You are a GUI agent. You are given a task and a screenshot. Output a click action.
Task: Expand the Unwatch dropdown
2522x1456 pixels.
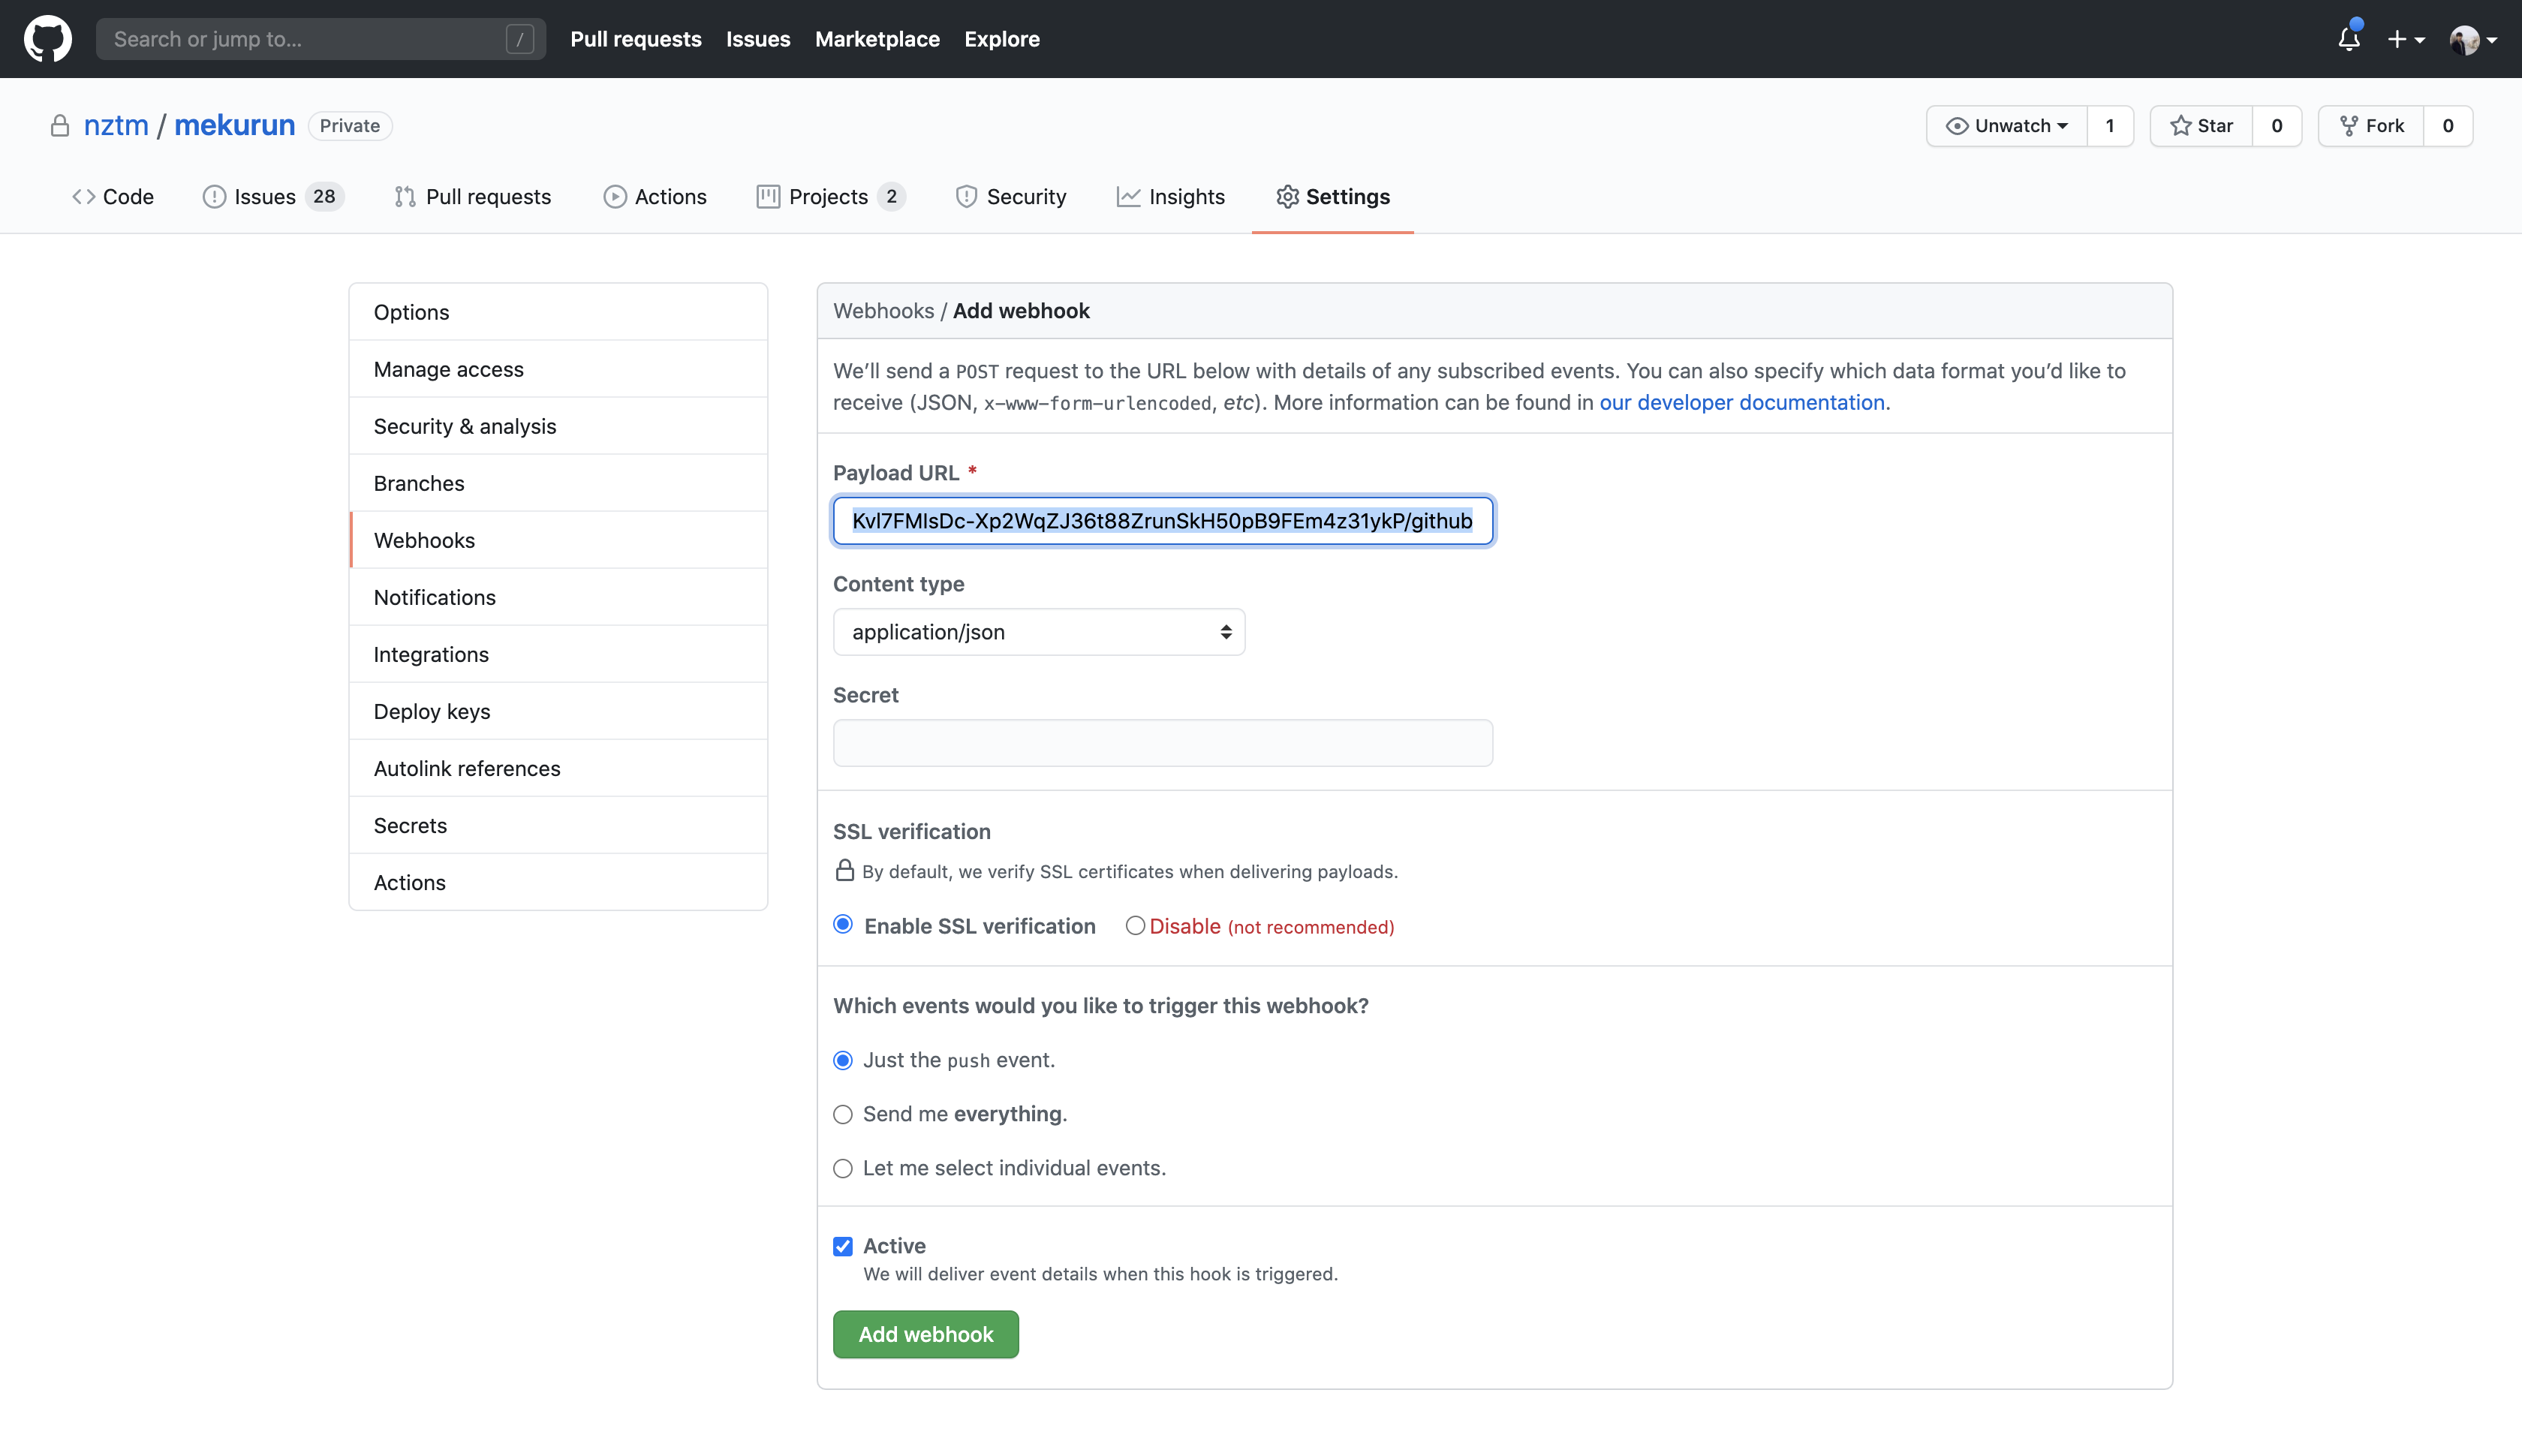[2006, 126]
